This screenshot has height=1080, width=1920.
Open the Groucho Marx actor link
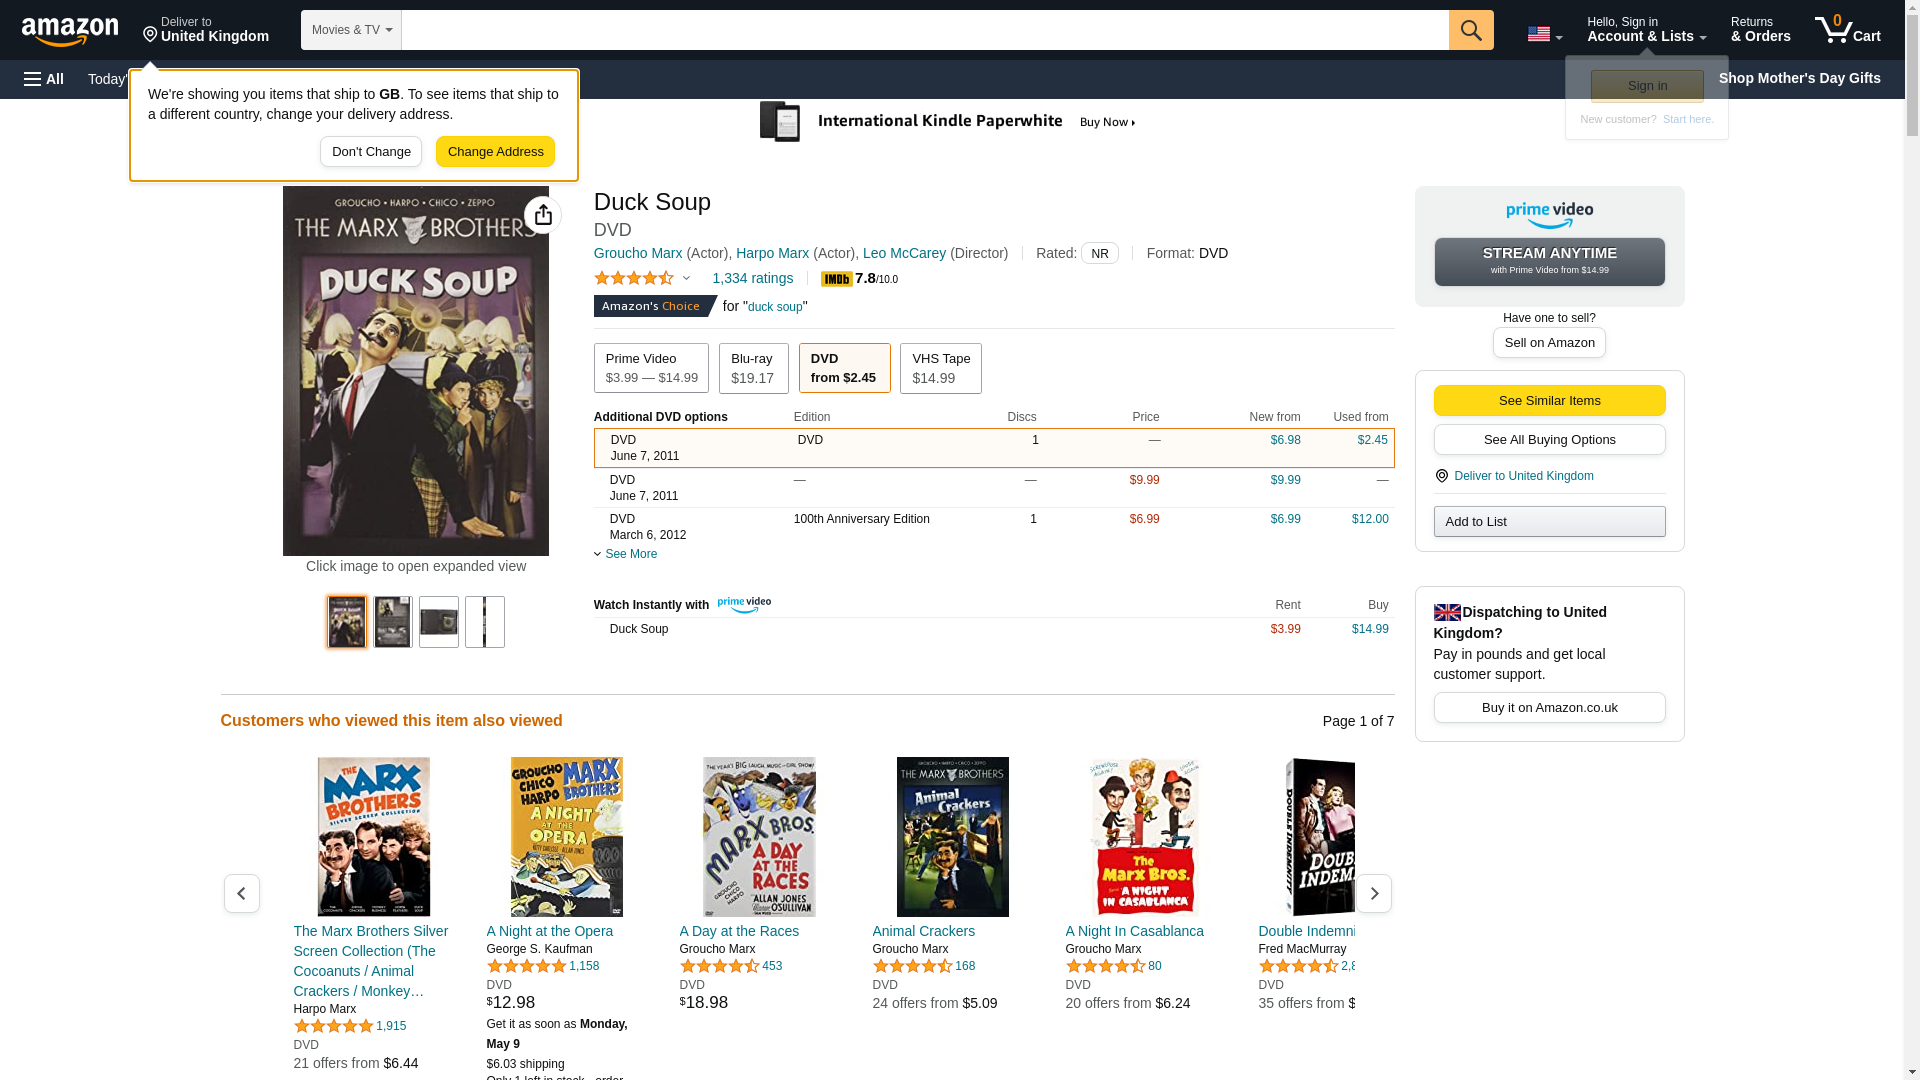click(x=638, y=253)
